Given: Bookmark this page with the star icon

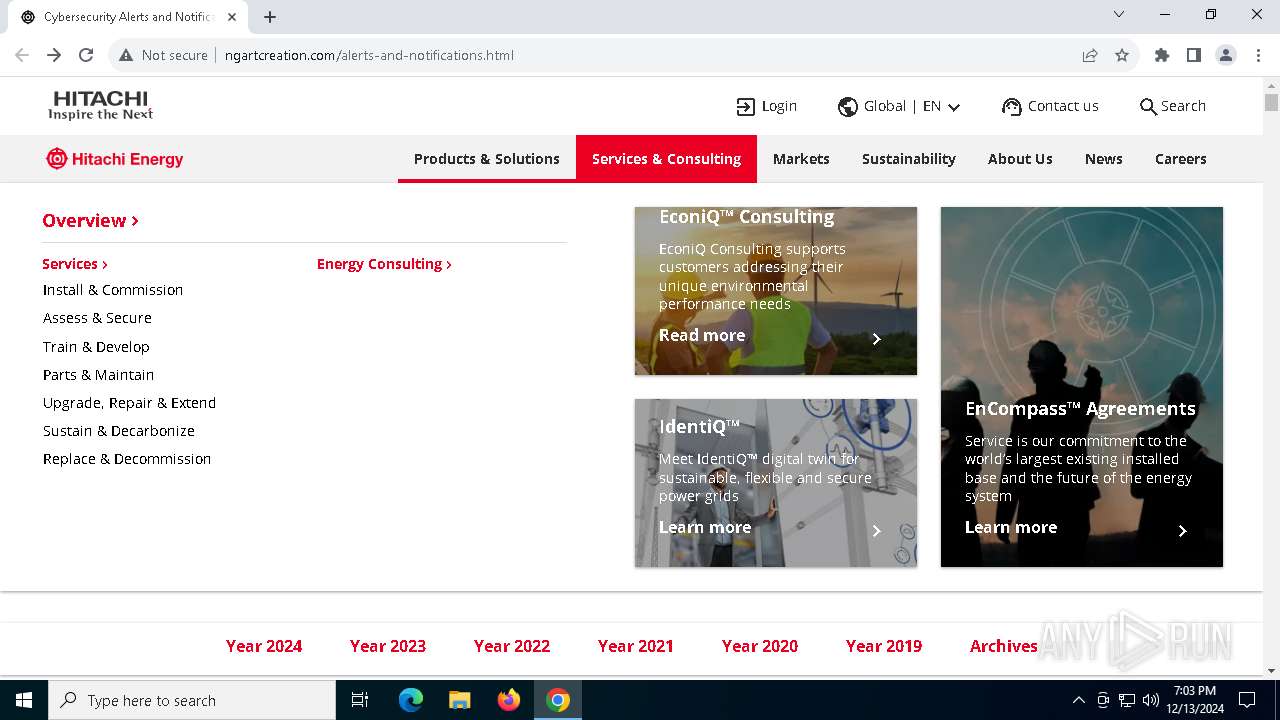Looking at the screenshot, I should point(1122,55).
